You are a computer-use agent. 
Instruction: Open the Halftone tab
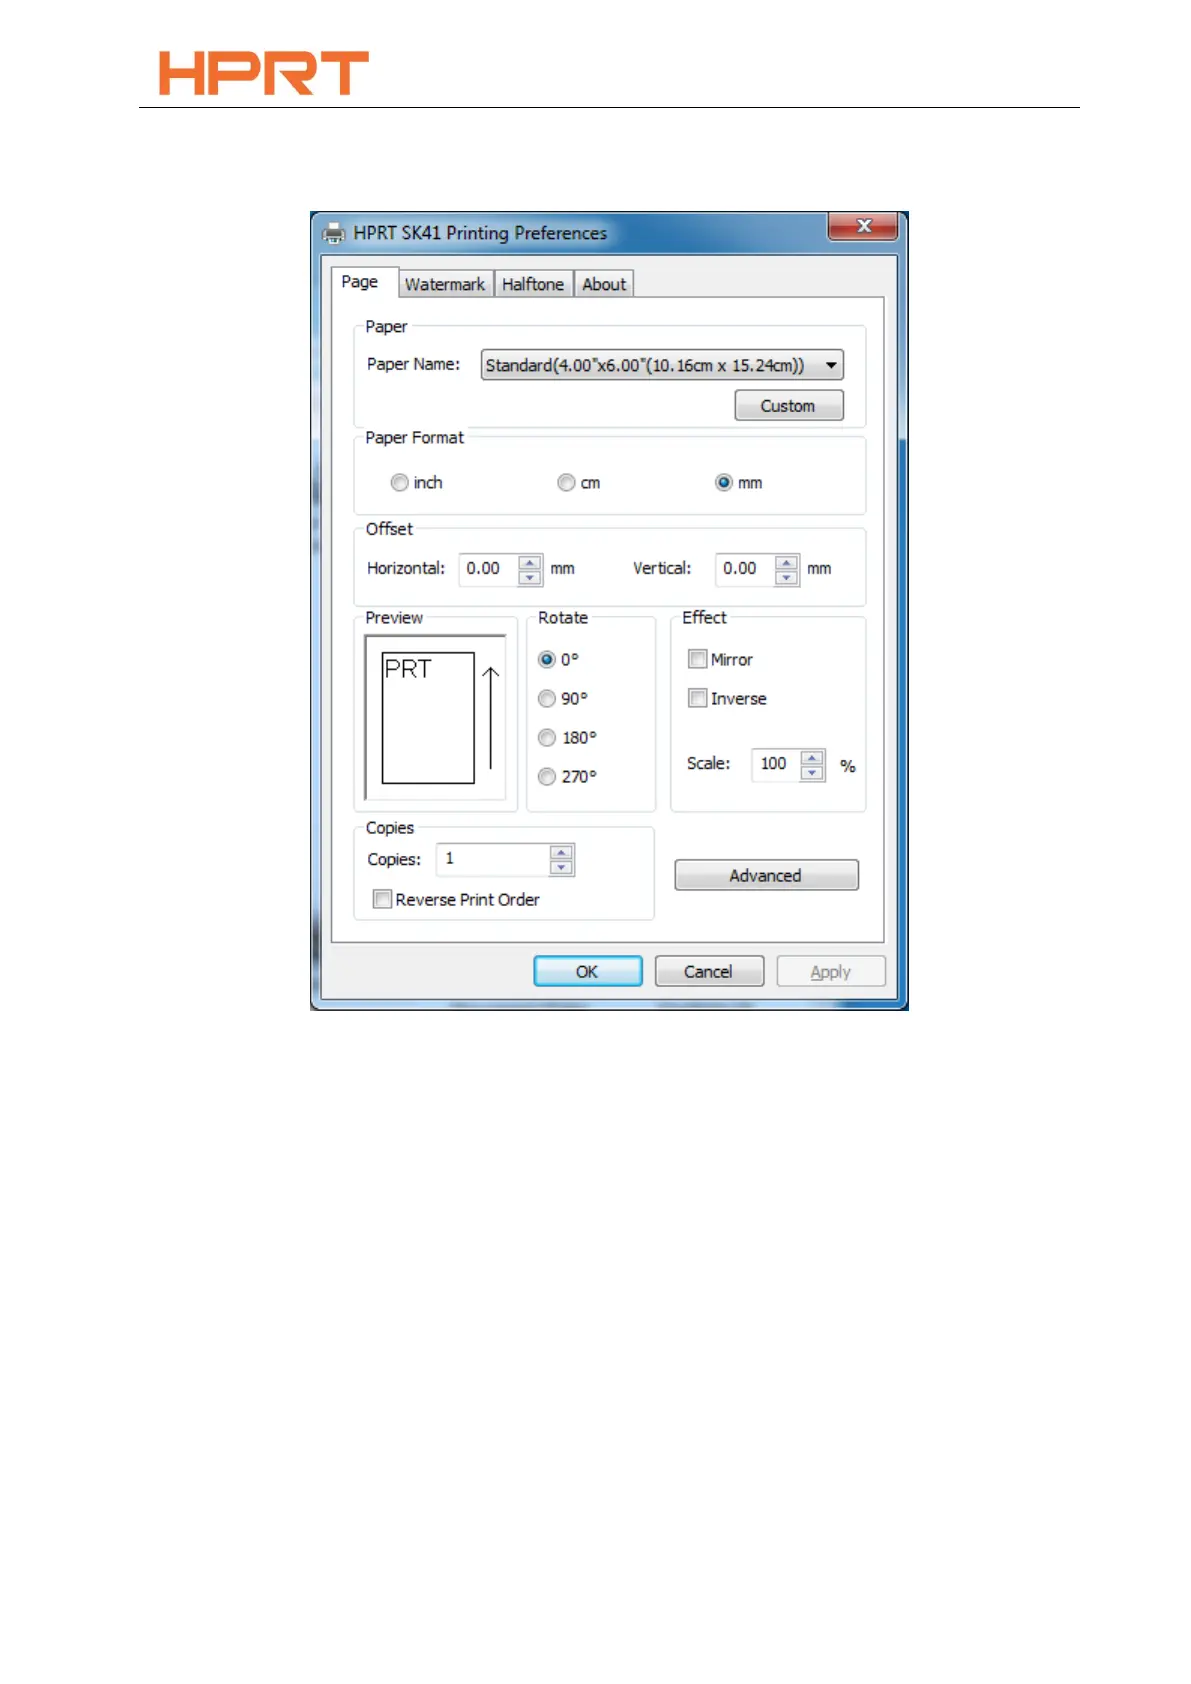click(533, 284)
